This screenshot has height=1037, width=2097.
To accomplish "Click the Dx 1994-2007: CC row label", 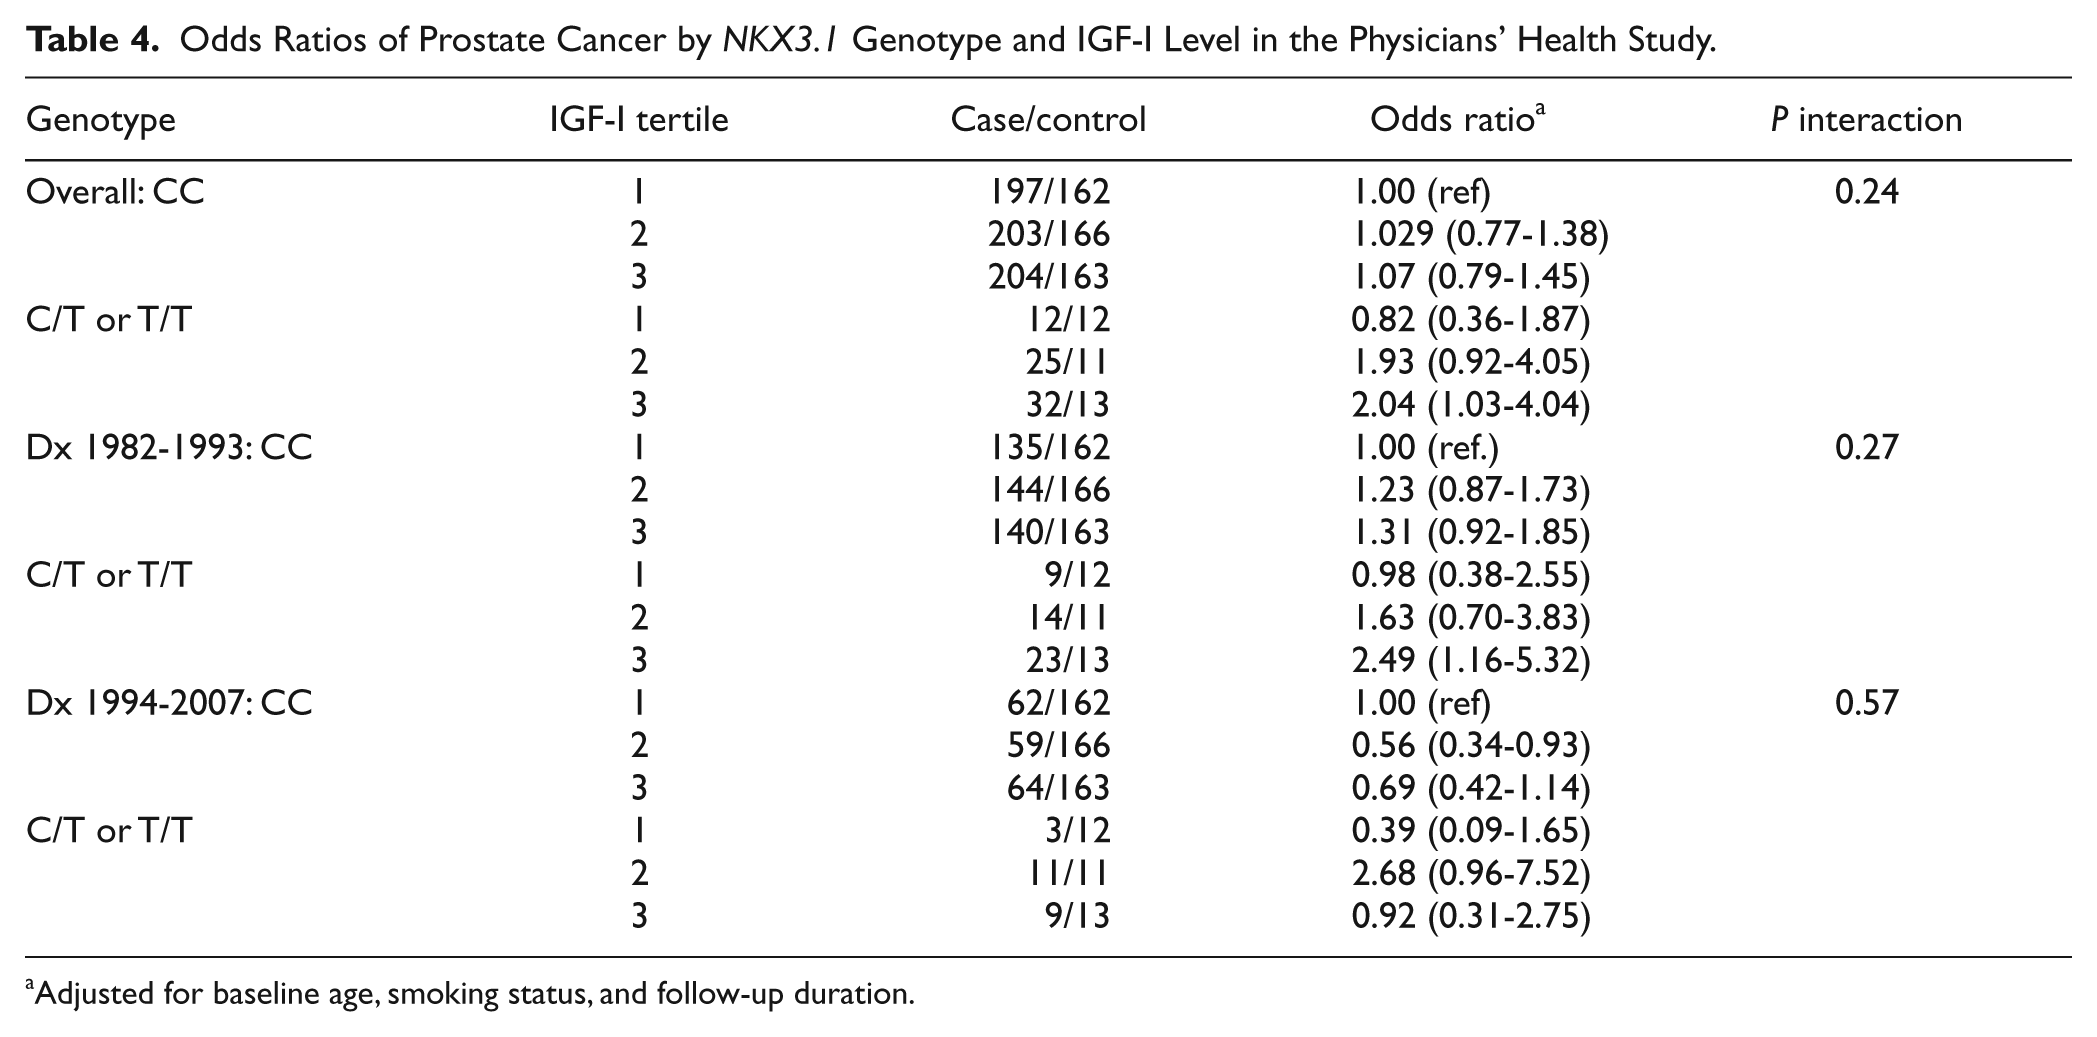I will [x=169, y=702].
